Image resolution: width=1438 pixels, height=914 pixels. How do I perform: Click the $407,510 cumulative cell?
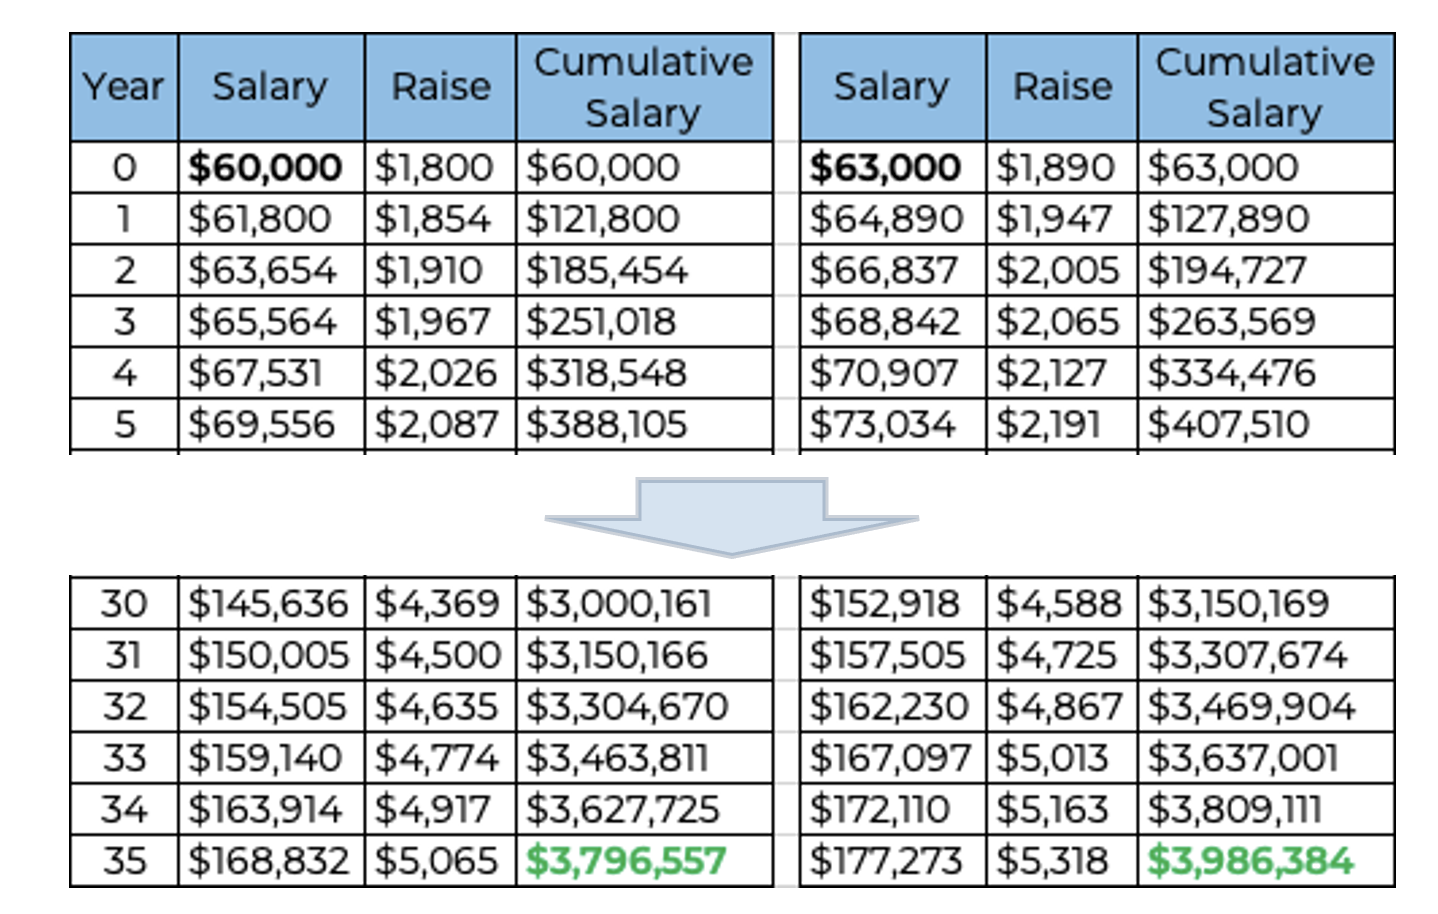(x=1229, y=425)
